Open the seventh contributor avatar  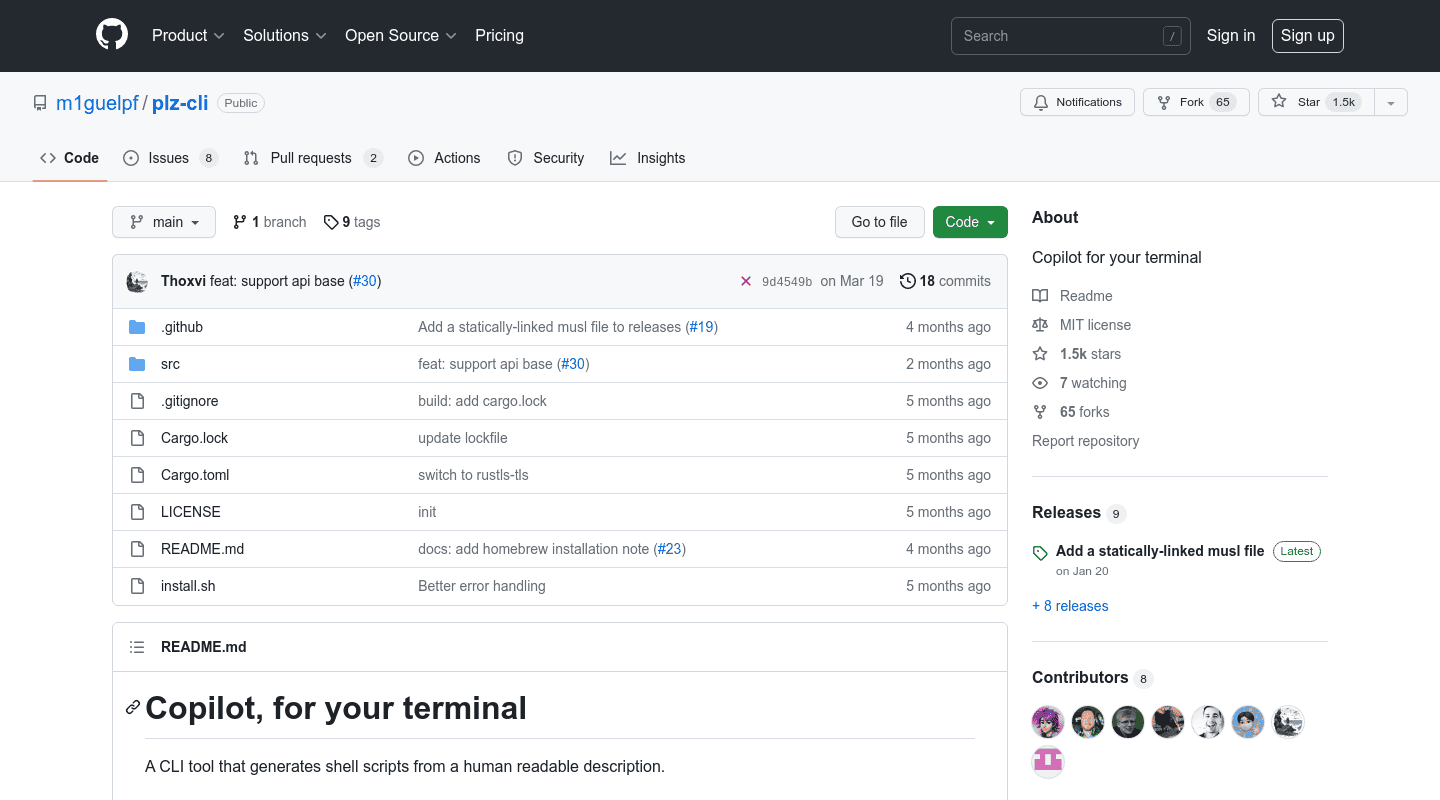[x=1288, y=722]
